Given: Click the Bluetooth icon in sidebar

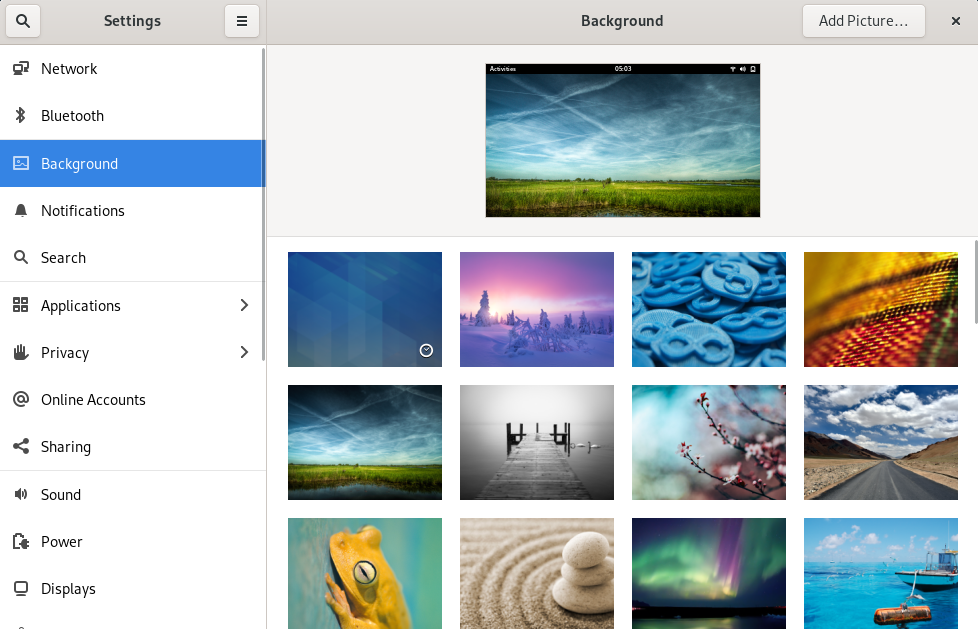Looking at the screenshot, I should pos(20,116).
